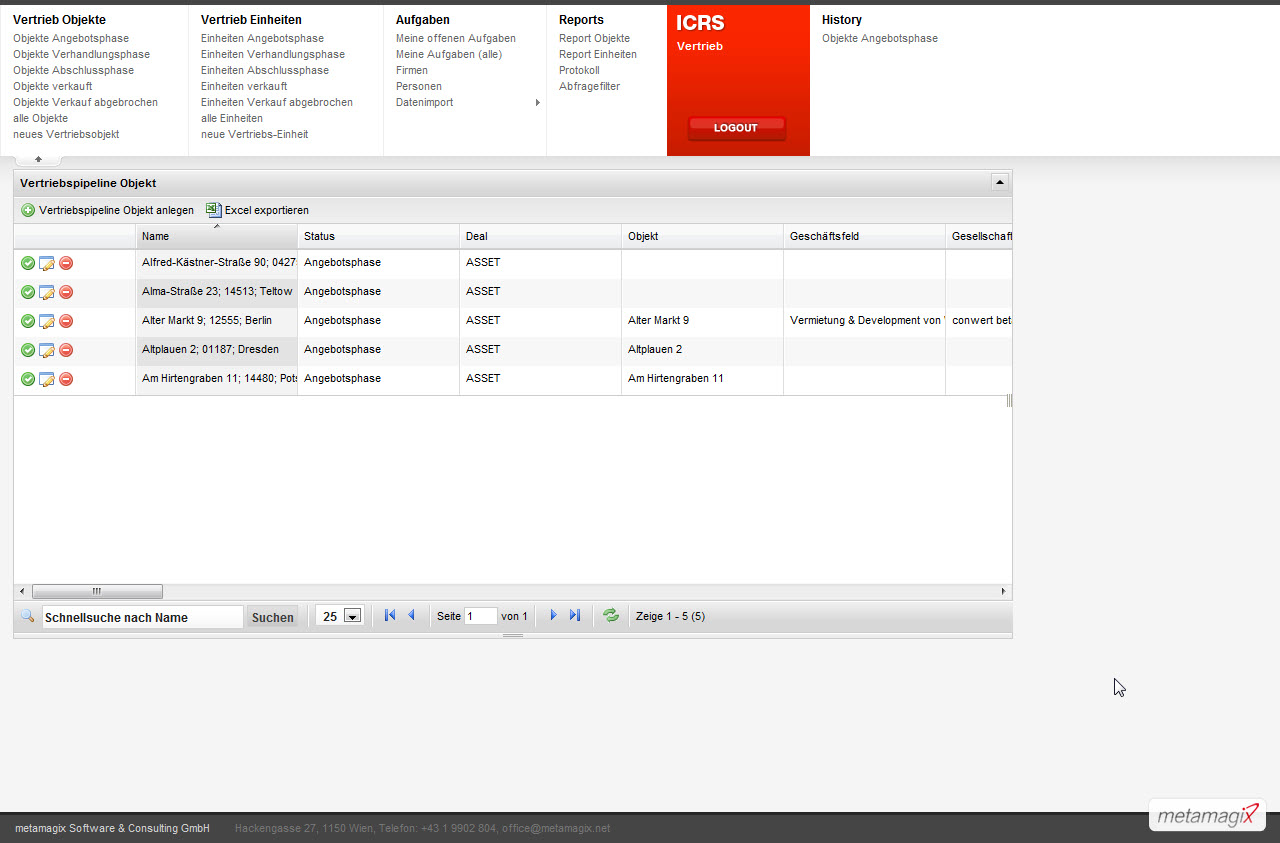Click red delete icon in Alter Markt row
The height and width of the screenshot is (843, 1280).
tap(66, 321)
